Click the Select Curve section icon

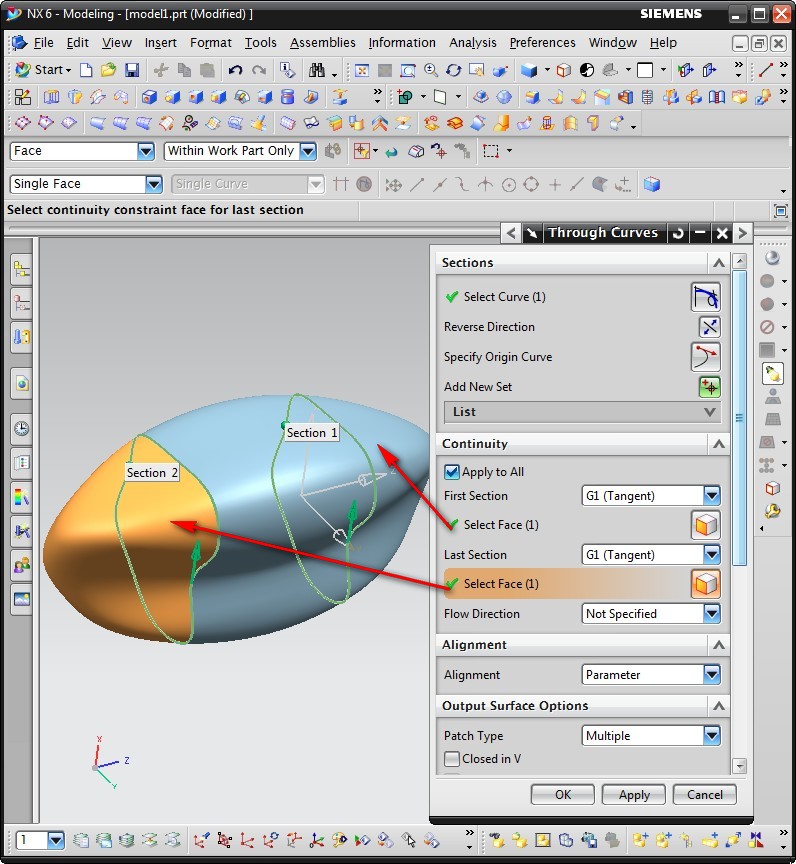pos(705,297)
